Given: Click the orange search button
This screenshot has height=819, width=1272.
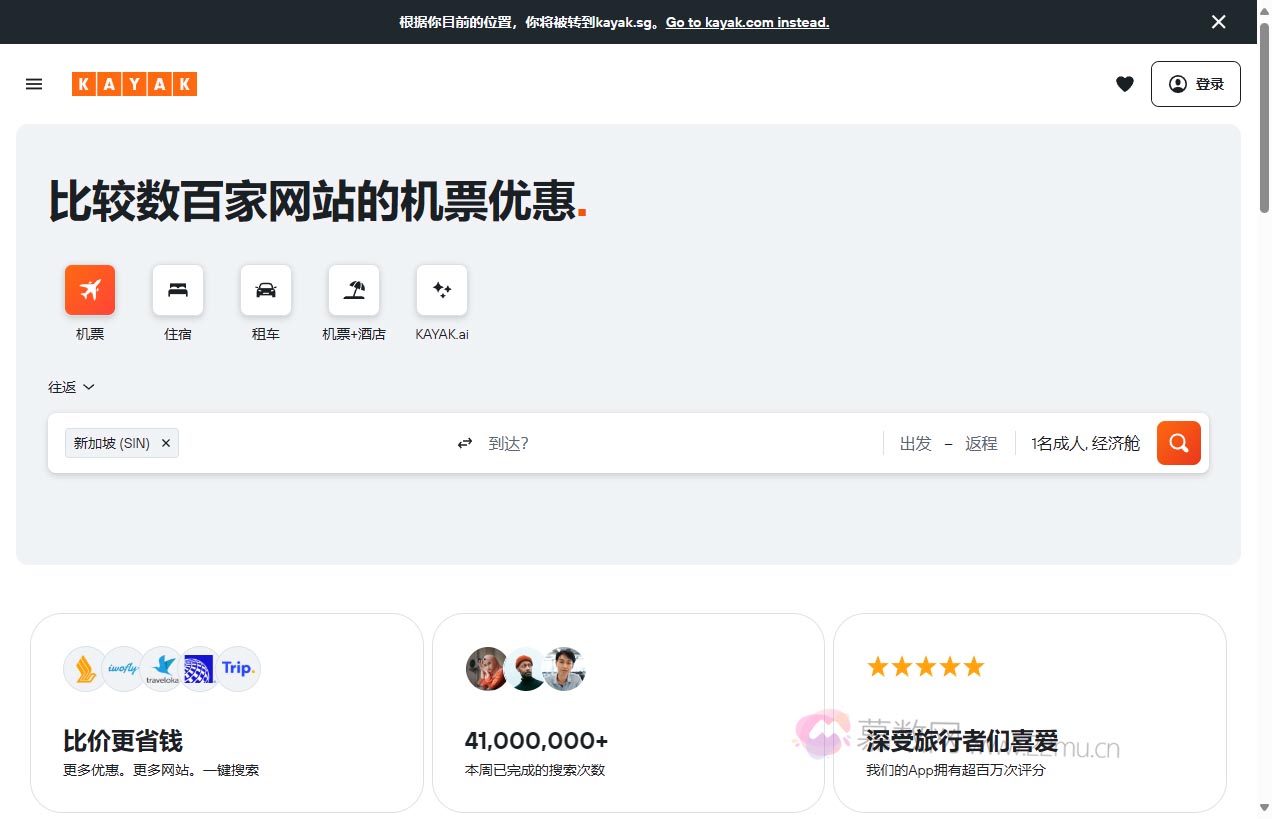Looking at the screenshot, I should pos(1179,443).
